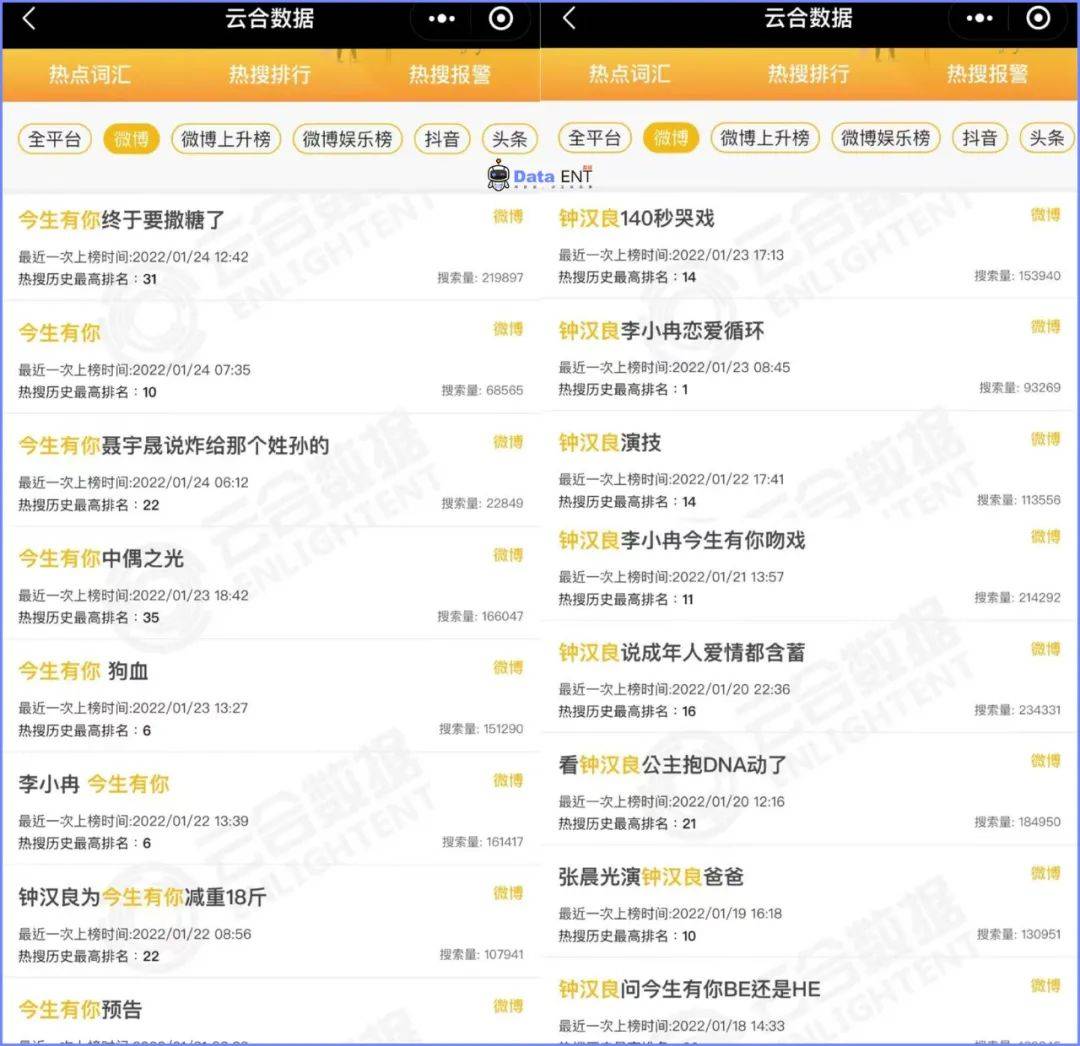Click the circular close icon in right panel
Image resolution: width=1080 pixels, height=1046 pixels.
[1039, 18]
